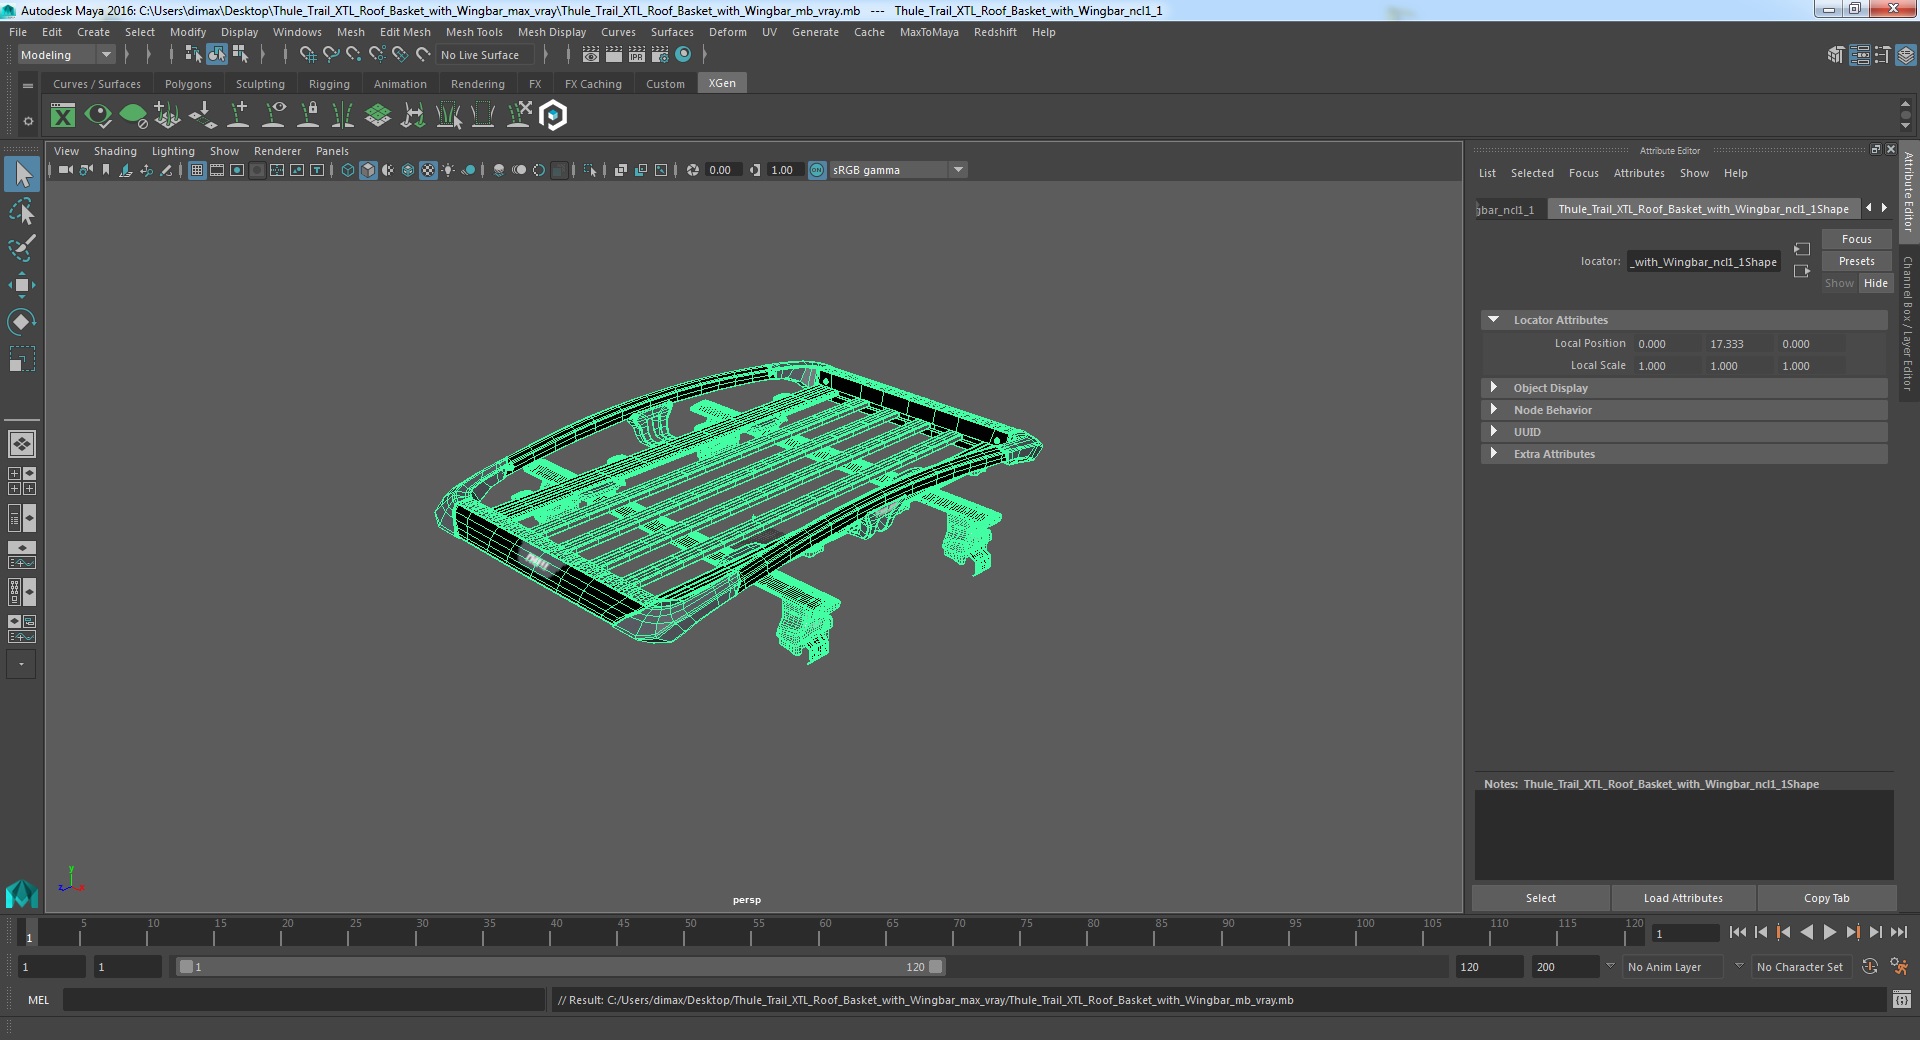Click the Copy Tab button
This screenshot has height=1040, width=1920.
(1827, 898)
